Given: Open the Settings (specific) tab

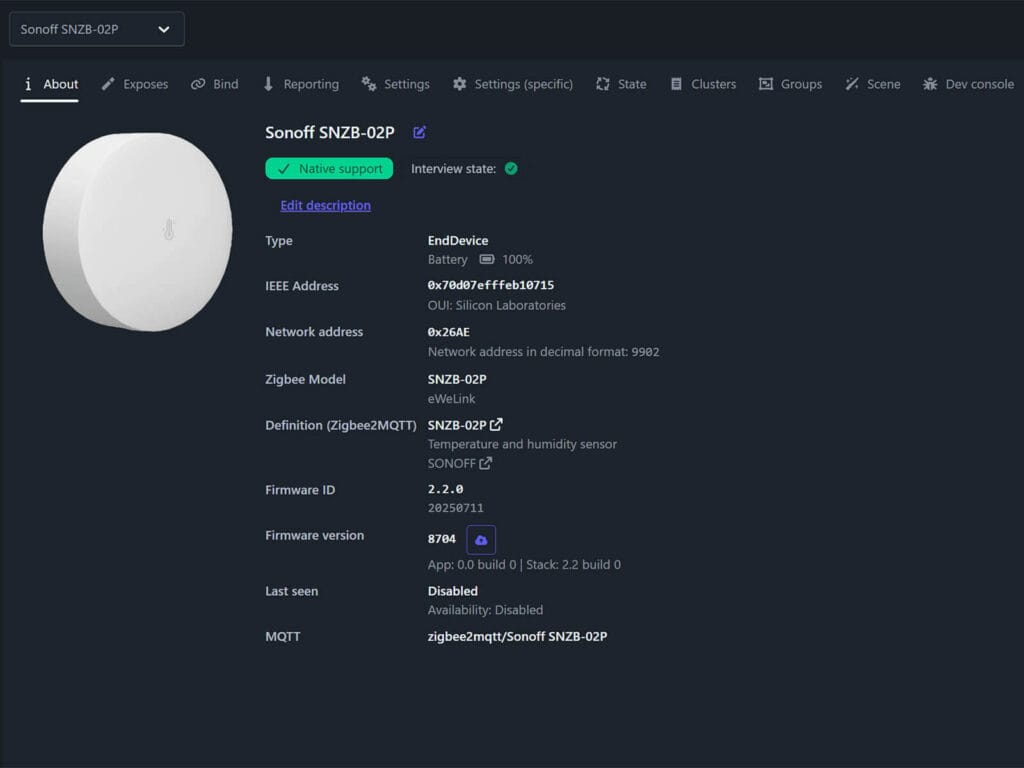Looking at the screenshot, I should (513, 84).
